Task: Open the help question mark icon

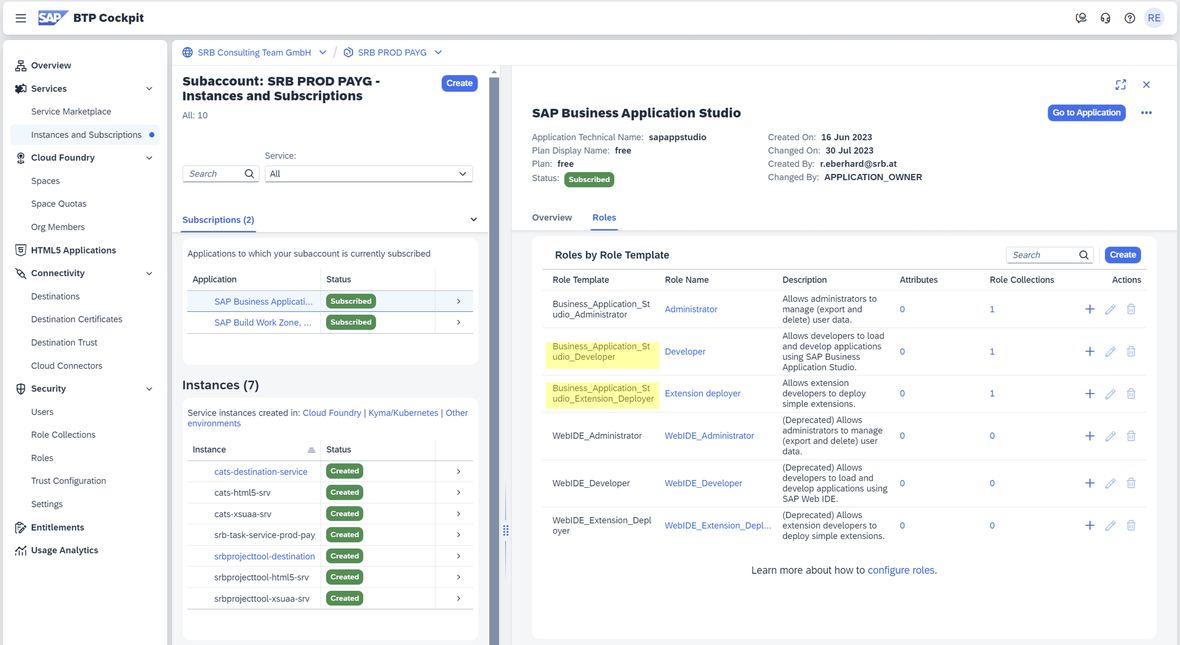Action: tap(1130, 18)
